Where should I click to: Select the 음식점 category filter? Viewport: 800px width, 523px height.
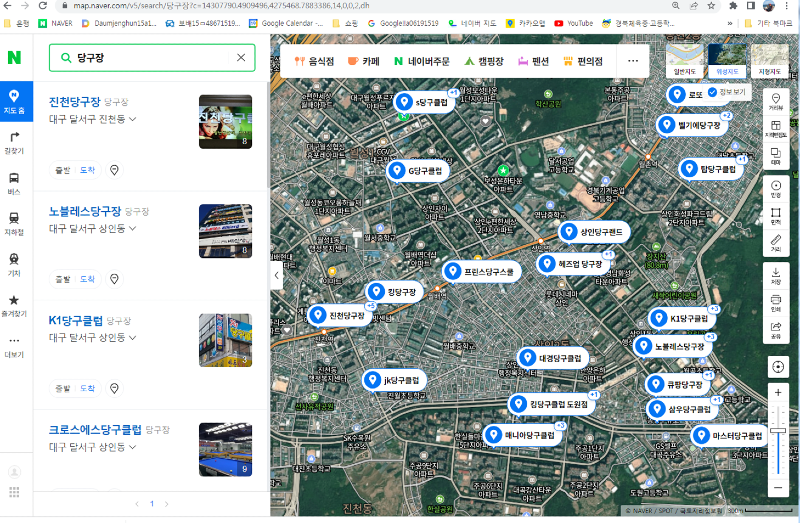(x=314, y=61)
